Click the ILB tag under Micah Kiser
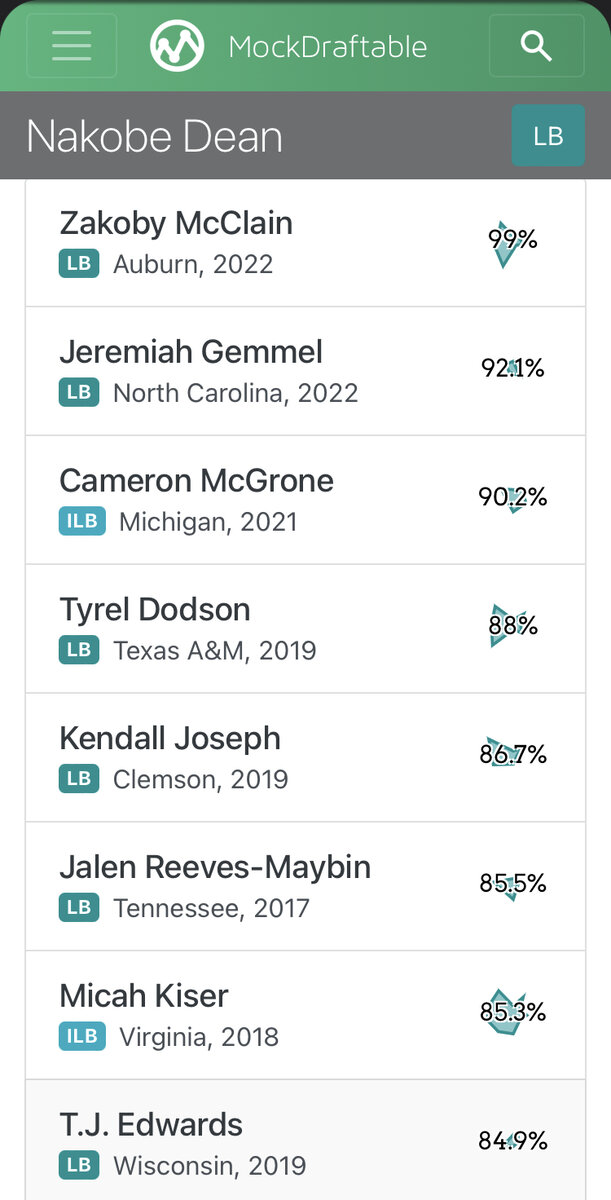Viewport: 611px width, 1200px height. point(82,1037)
